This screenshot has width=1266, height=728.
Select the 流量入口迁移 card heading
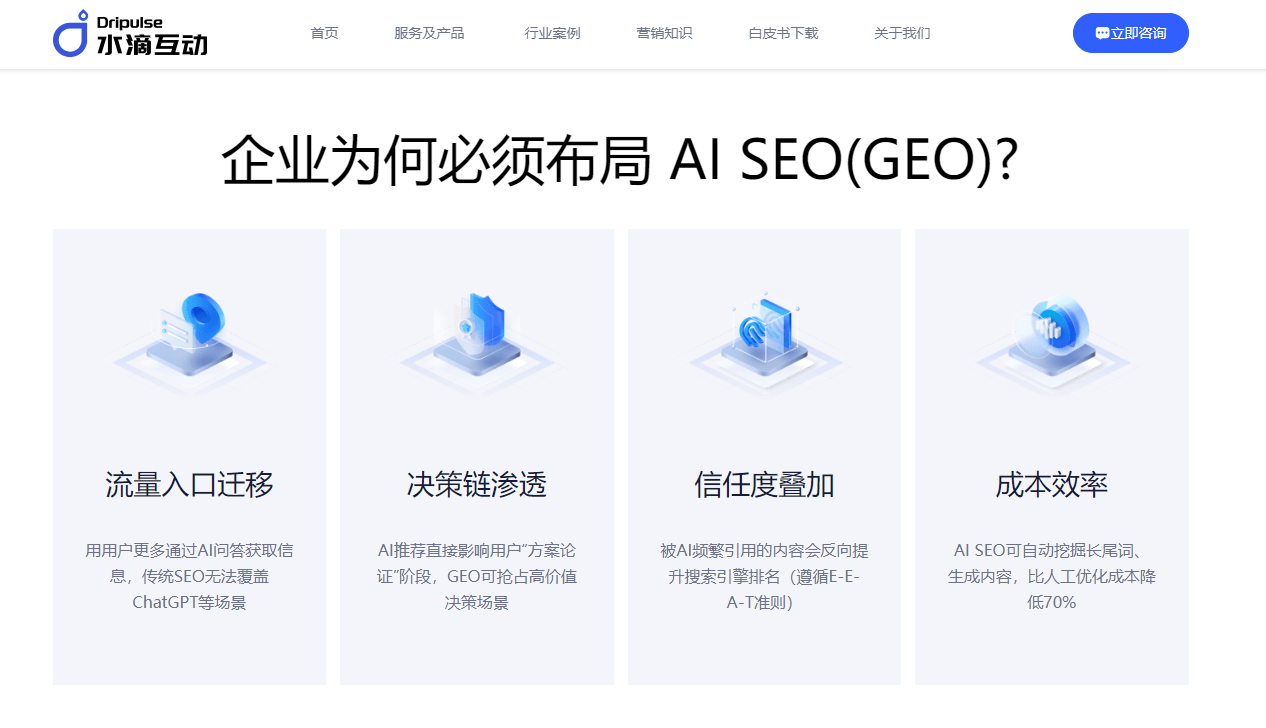coord(189,485)
